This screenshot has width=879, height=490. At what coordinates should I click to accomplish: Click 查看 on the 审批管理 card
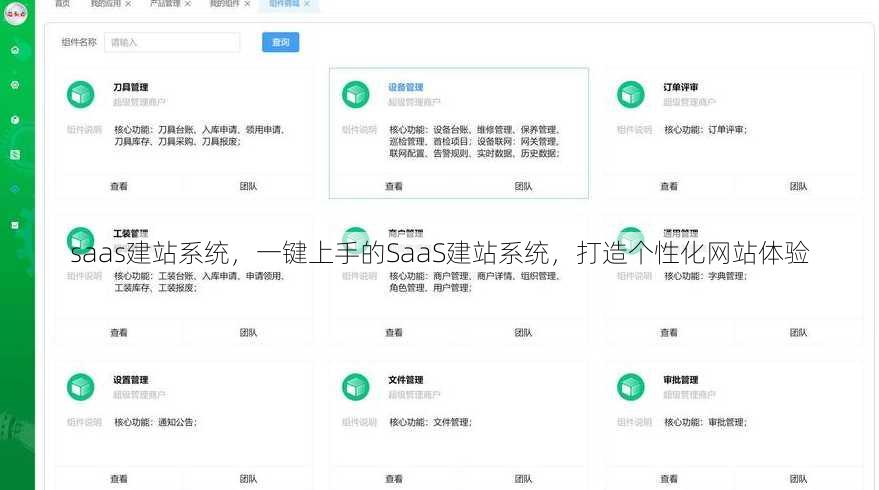click(669, 479)
